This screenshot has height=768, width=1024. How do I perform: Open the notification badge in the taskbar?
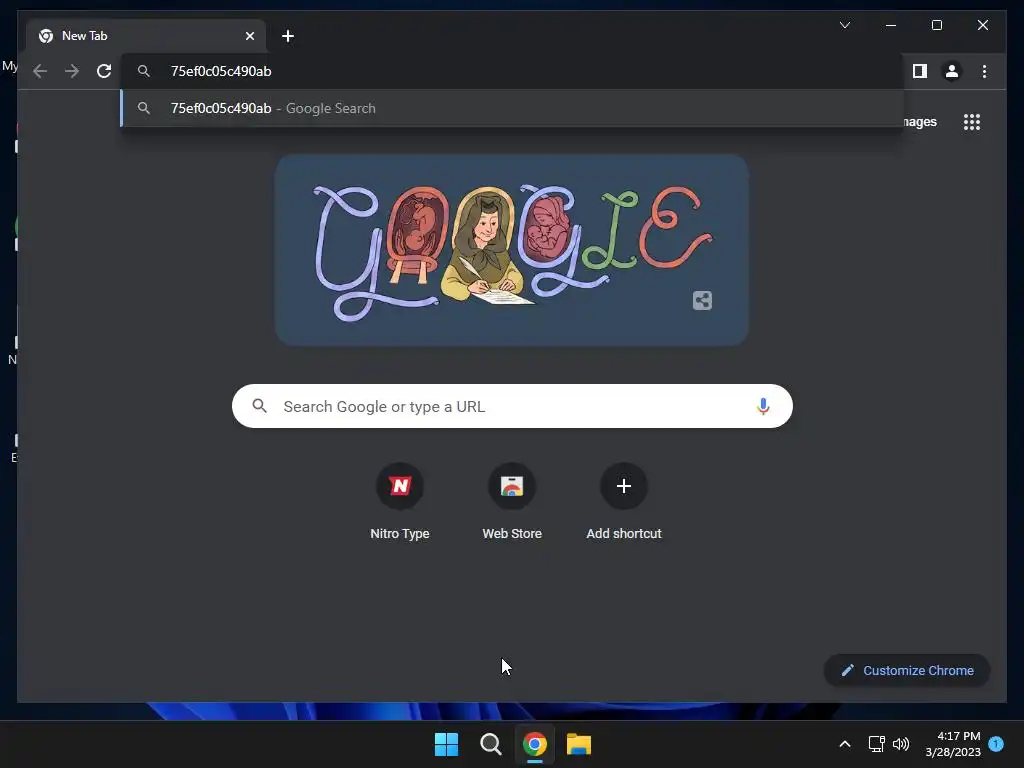click(x=996, y=744)
